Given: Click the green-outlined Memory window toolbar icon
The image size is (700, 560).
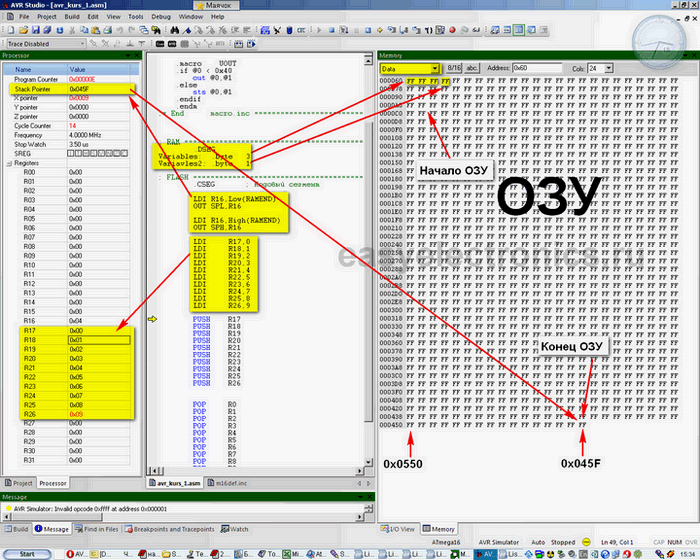Looking at the screenshot, I should (519, 30).
